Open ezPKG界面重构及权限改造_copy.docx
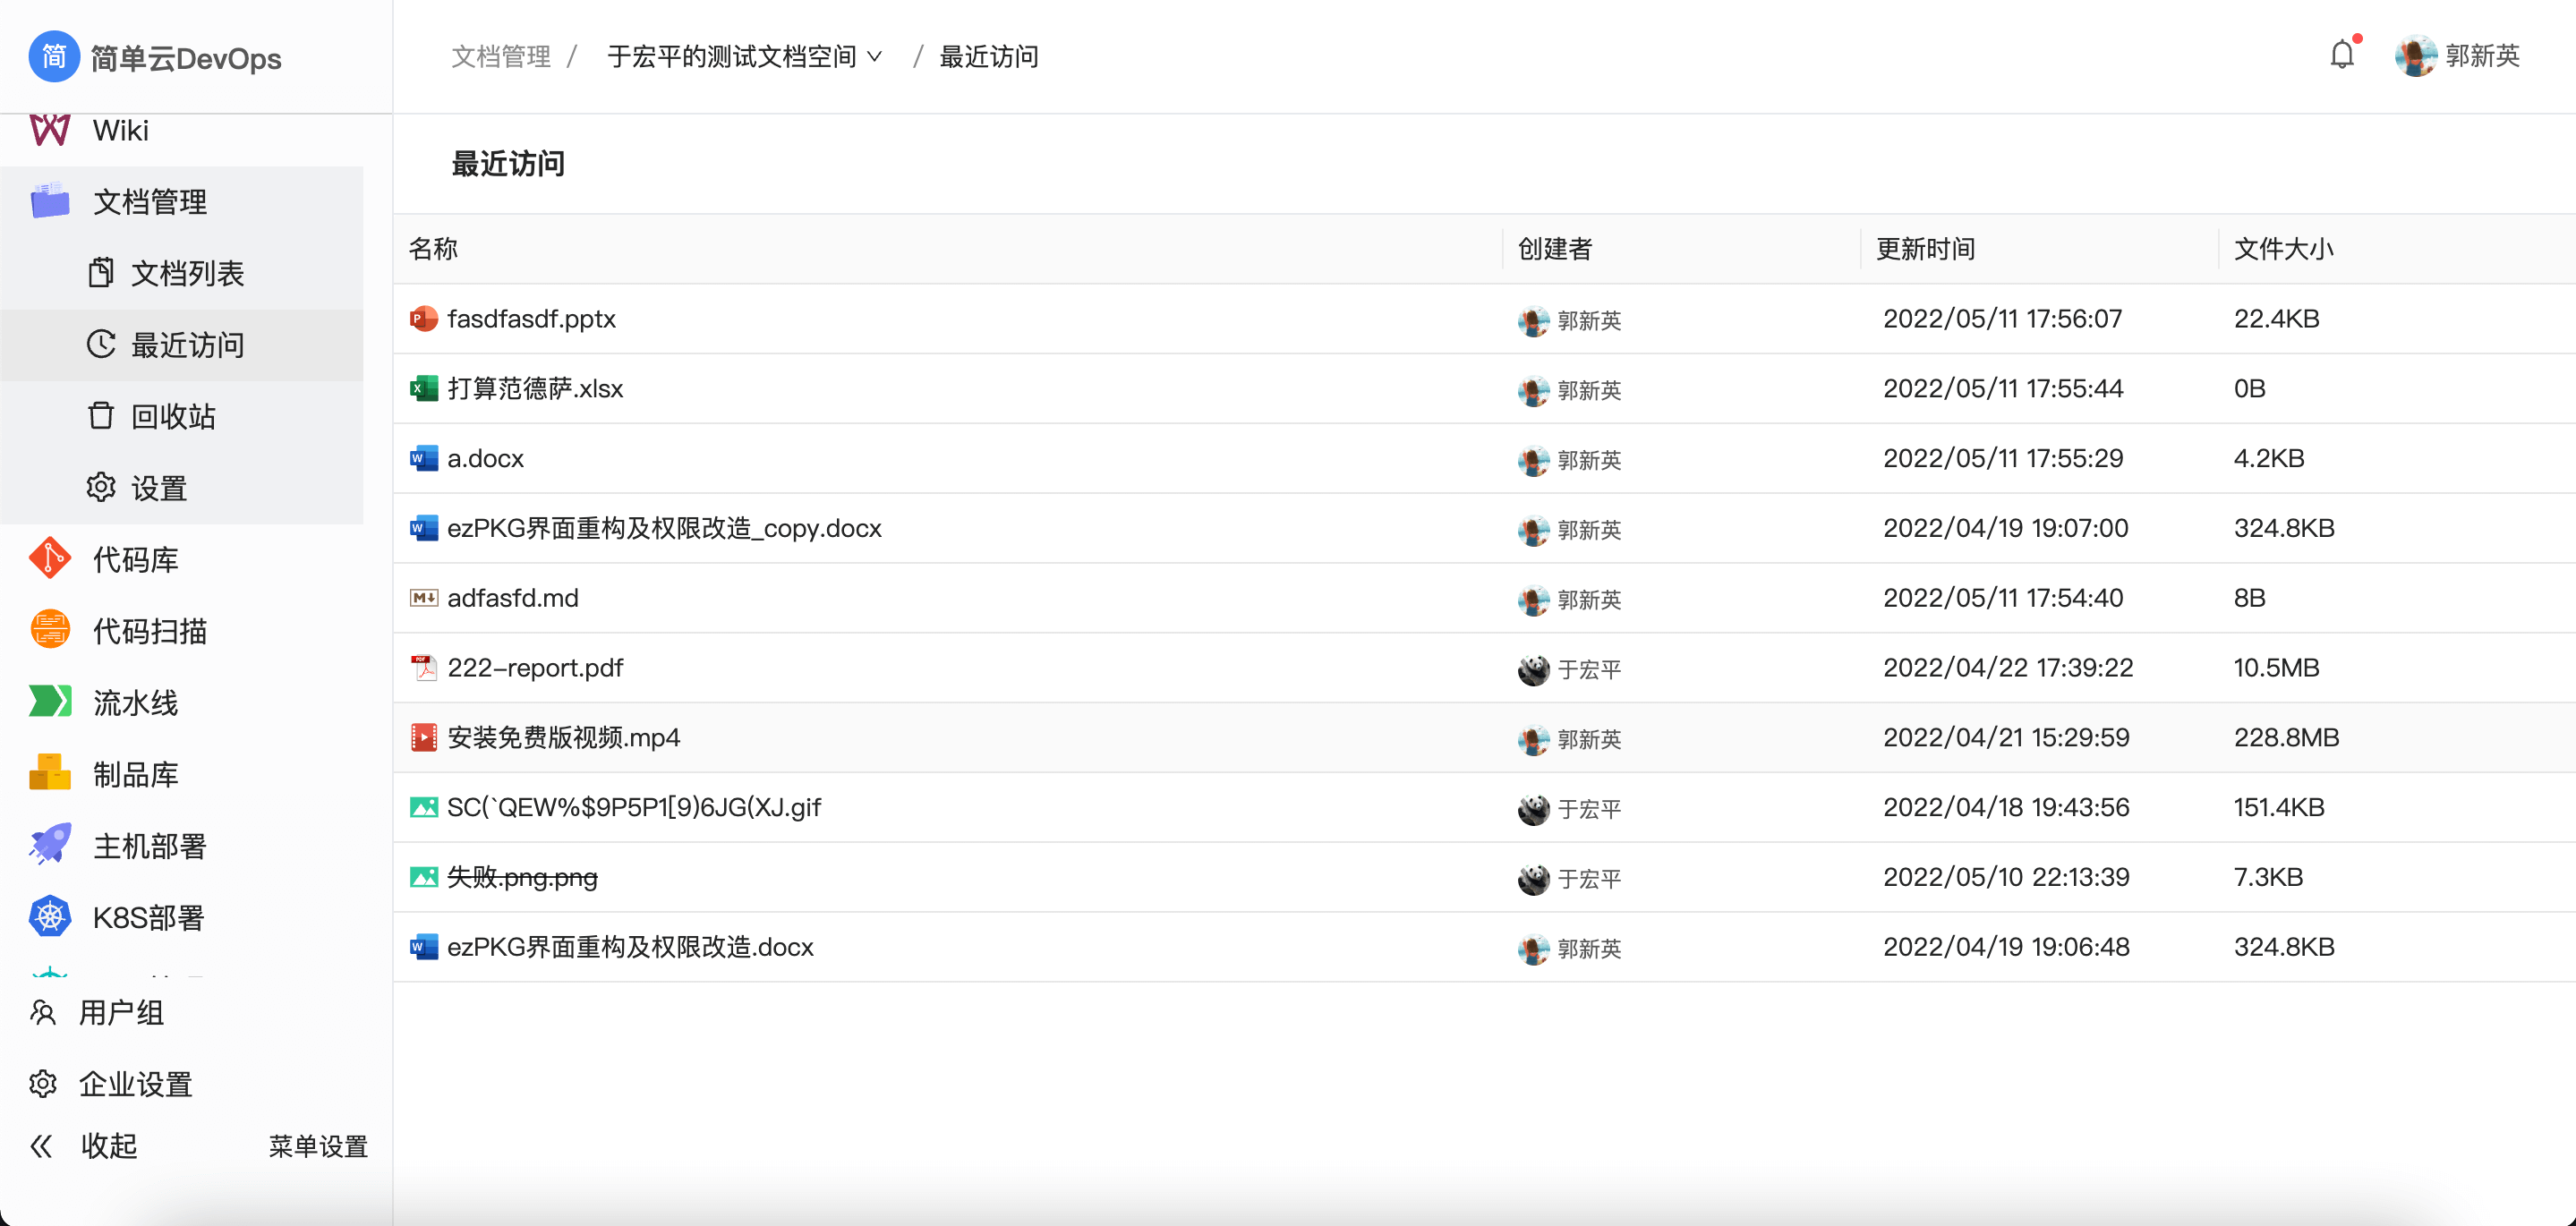Viewport: 2576px width, 1226px height. (665, 528)
